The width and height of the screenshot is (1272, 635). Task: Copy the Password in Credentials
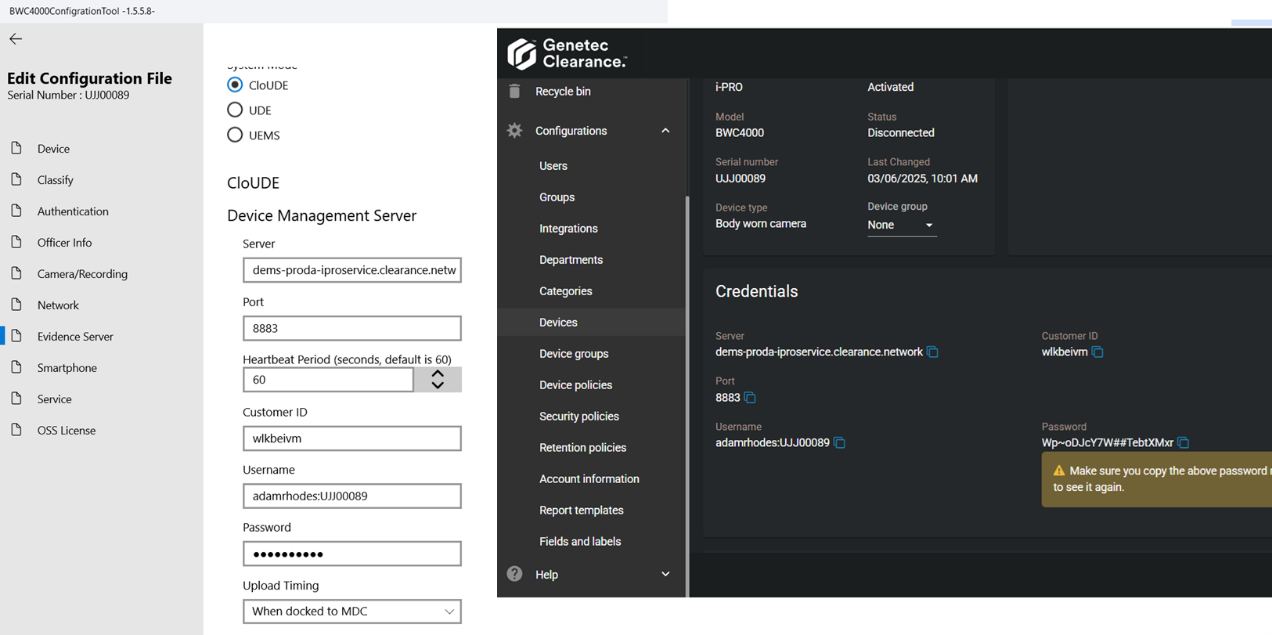pyautogui.click(x=1183, y=443)
